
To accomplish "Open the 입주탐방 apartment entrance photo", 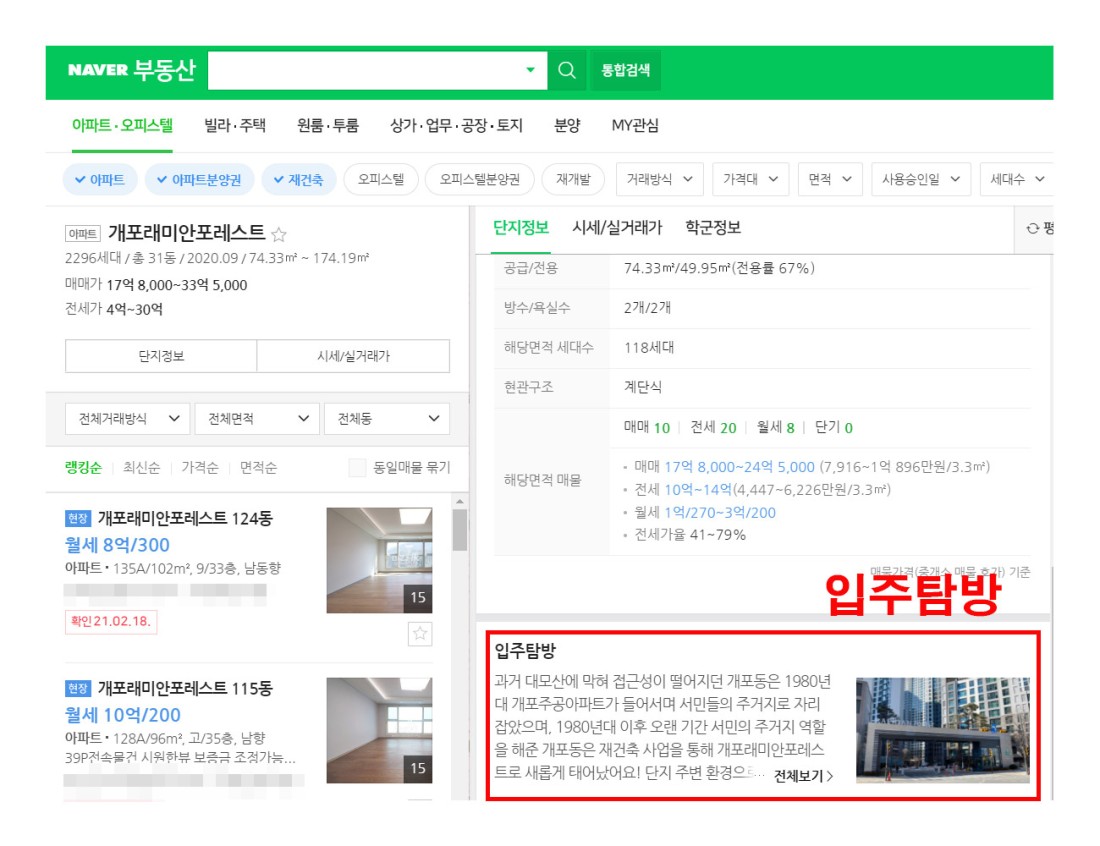I will [x=943, y=730].
